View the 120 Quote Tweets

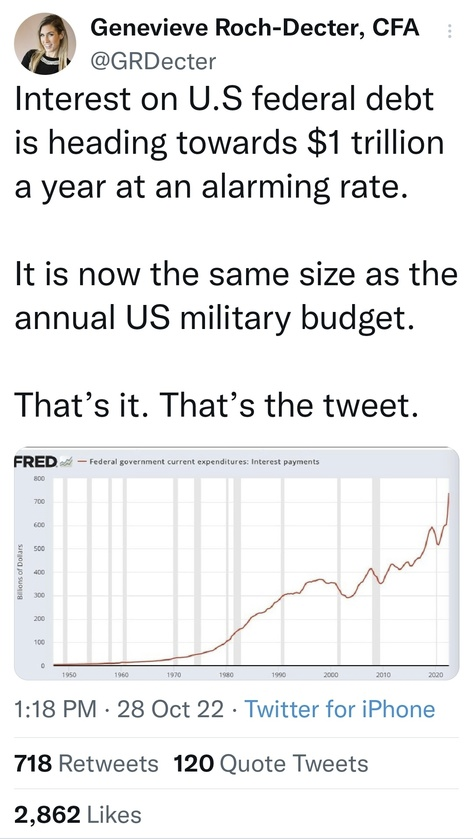tap(271, 764)
